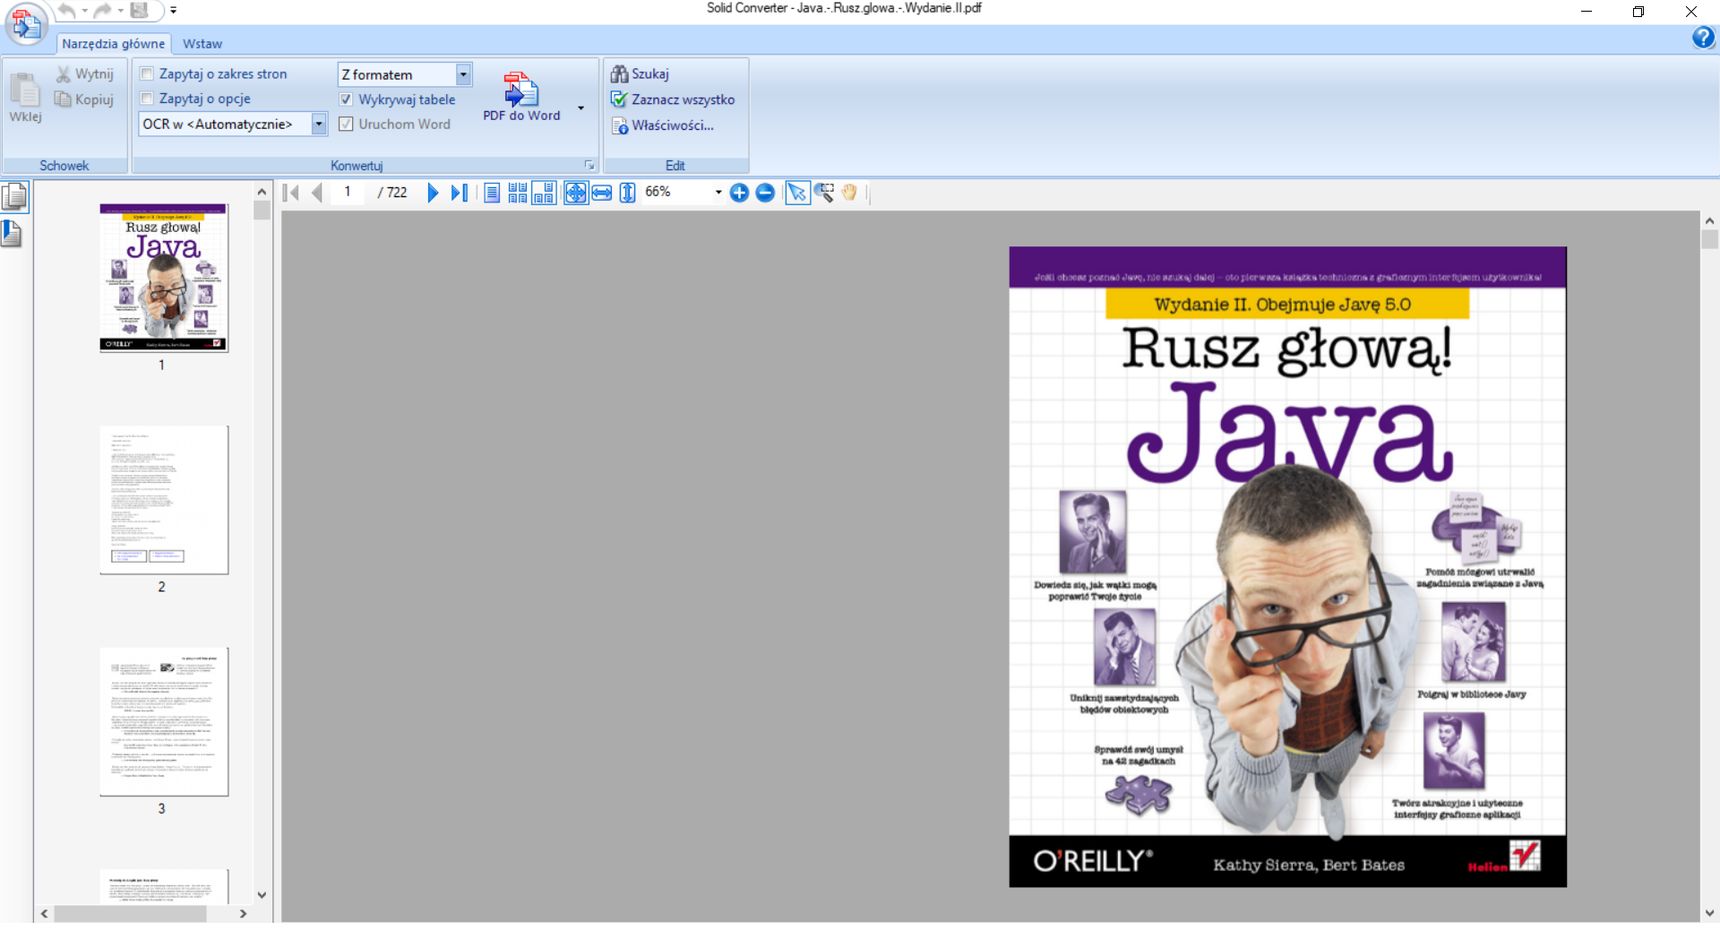The image size is (1720, 930).
Task: Click thumbnails panel horizontal scrollbar right arrow
Action: click(242, 913)
